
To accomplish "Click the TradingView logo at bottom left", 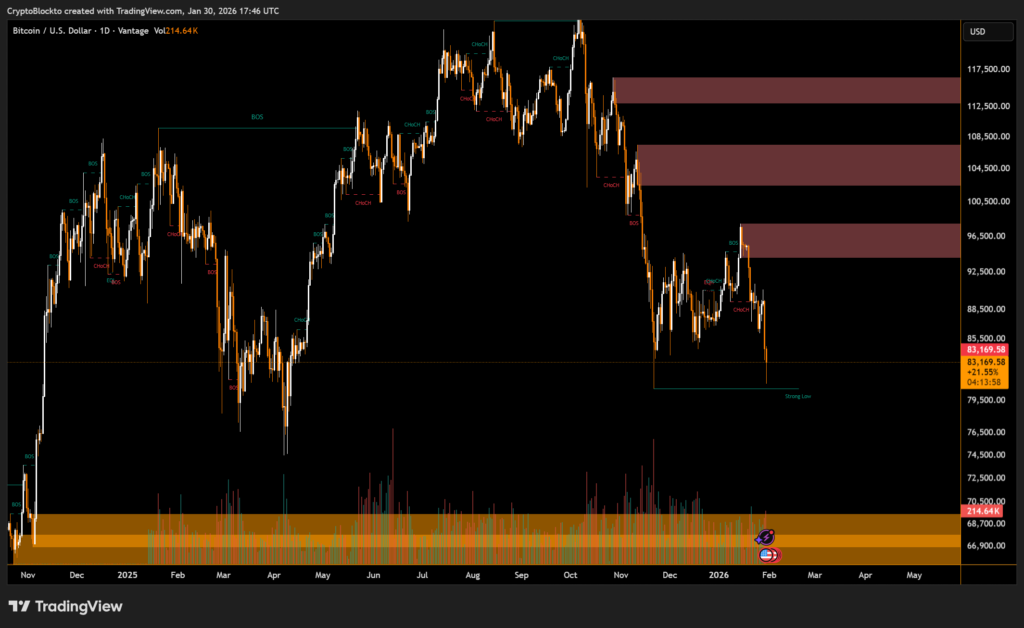I will [65, 606].
